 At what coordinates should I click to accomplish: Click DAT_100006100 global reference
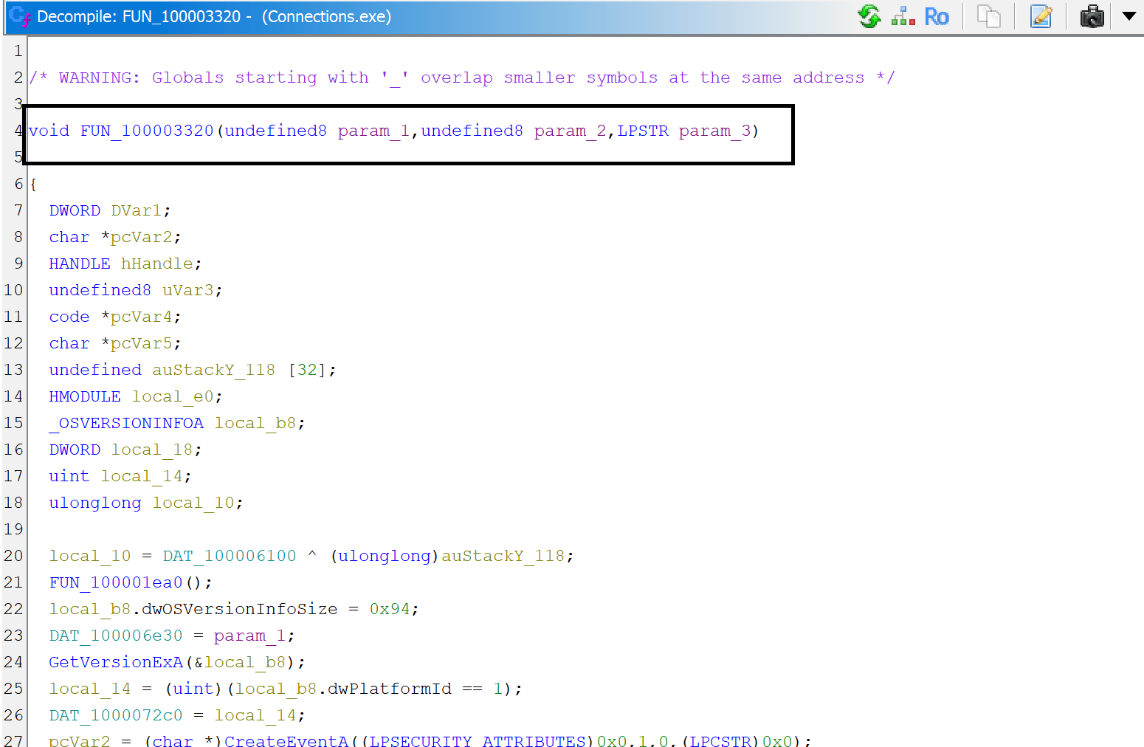click(229, 556)
